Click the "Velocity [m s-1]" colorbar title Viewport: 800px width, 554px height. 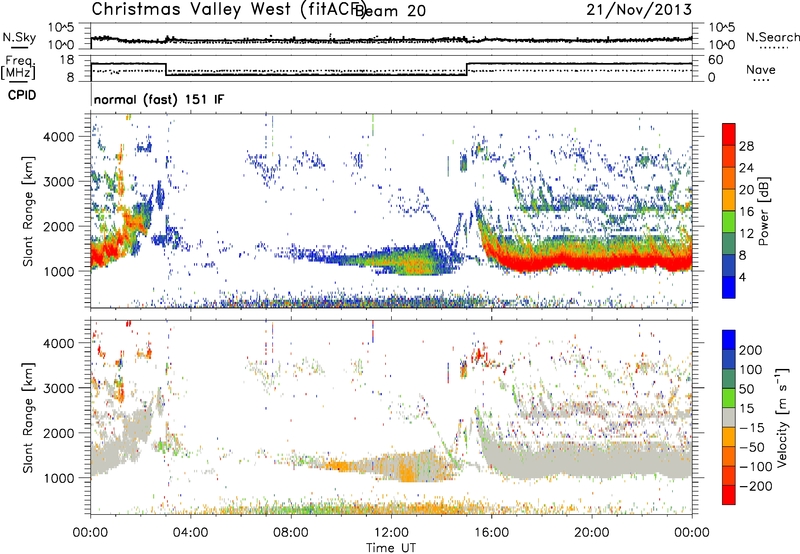click(x=782, y=417)
